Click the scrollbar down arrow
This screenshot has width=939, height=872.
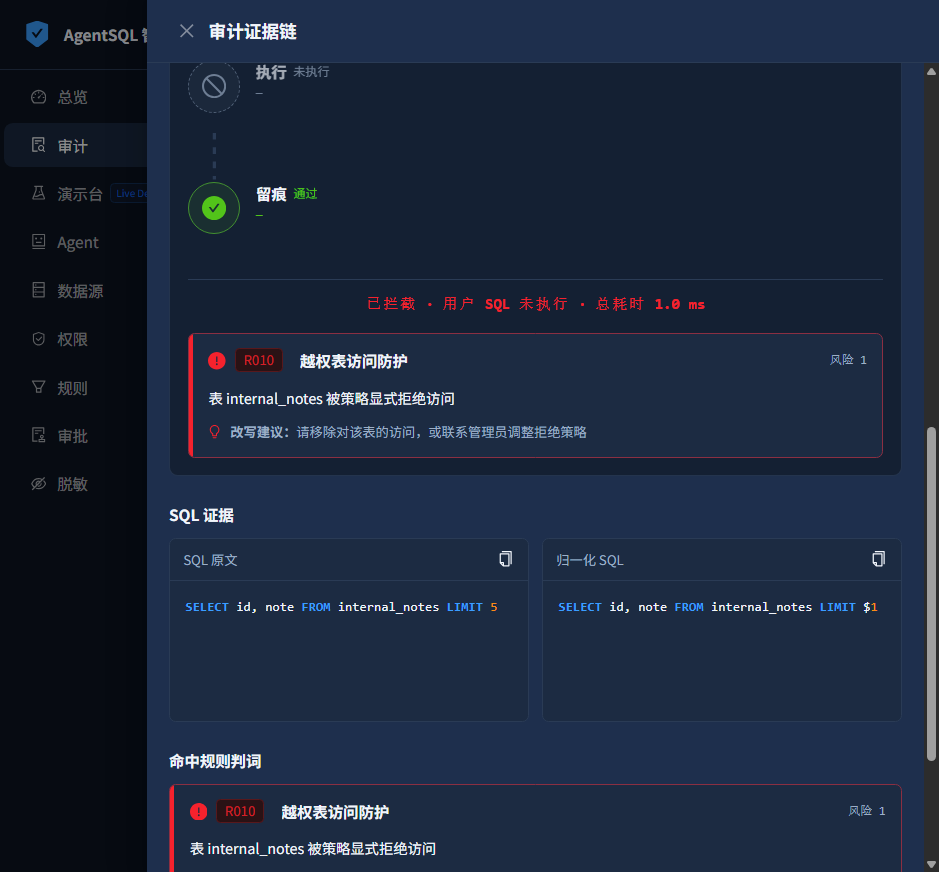coord(931,865)
